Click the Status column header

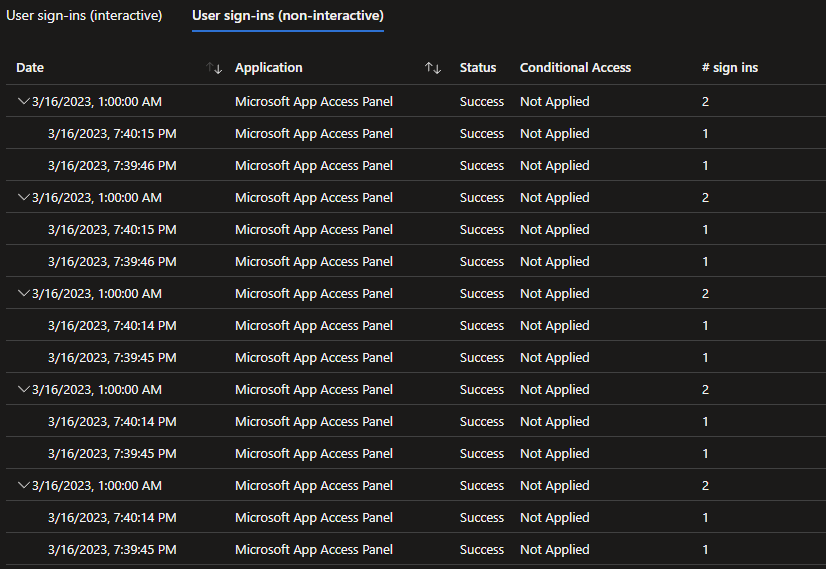(478, 68)
